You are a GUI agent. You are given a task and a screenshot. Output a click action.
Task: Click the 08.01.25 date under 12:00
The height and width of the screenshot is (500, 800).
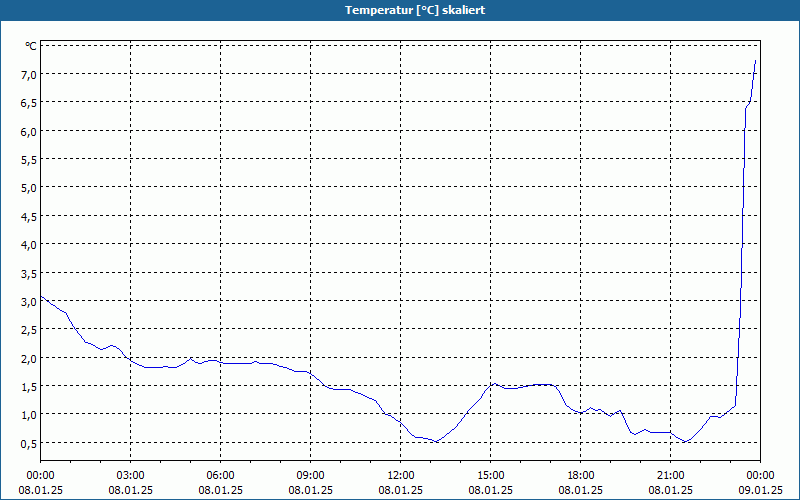(x=401, y=490)
